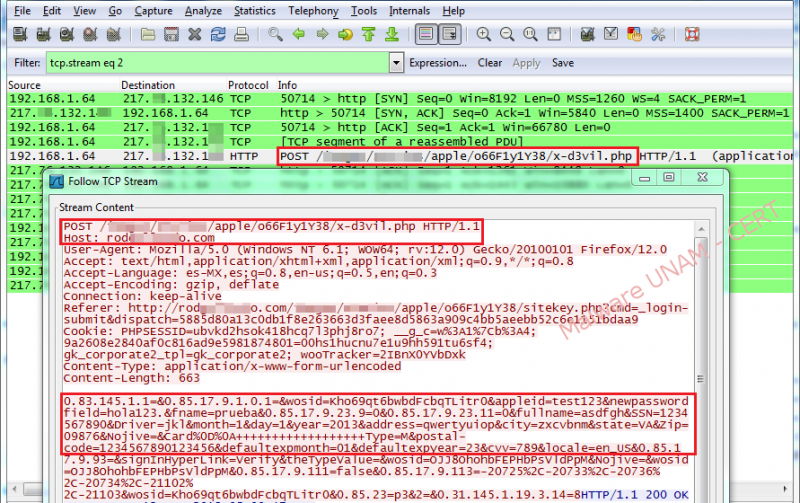Toggle the Colorize packet list button

click(x=426, y=35)
